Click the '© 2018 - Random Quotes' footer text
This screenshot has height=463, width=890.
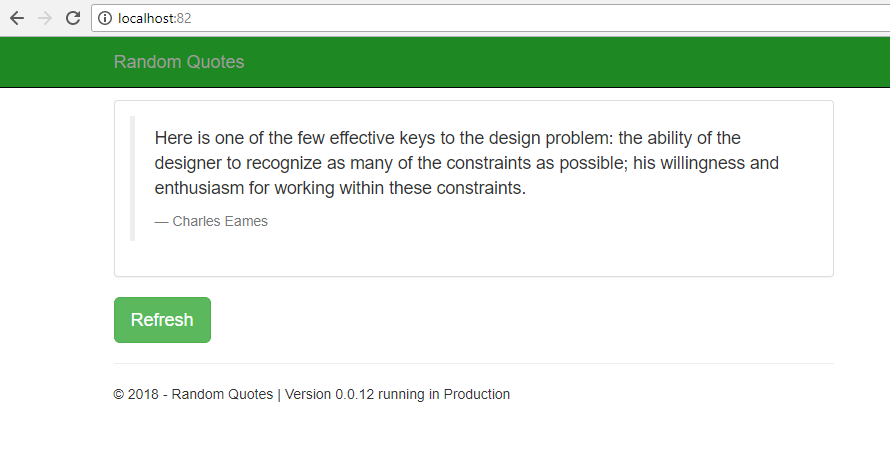tap(193, 394)
